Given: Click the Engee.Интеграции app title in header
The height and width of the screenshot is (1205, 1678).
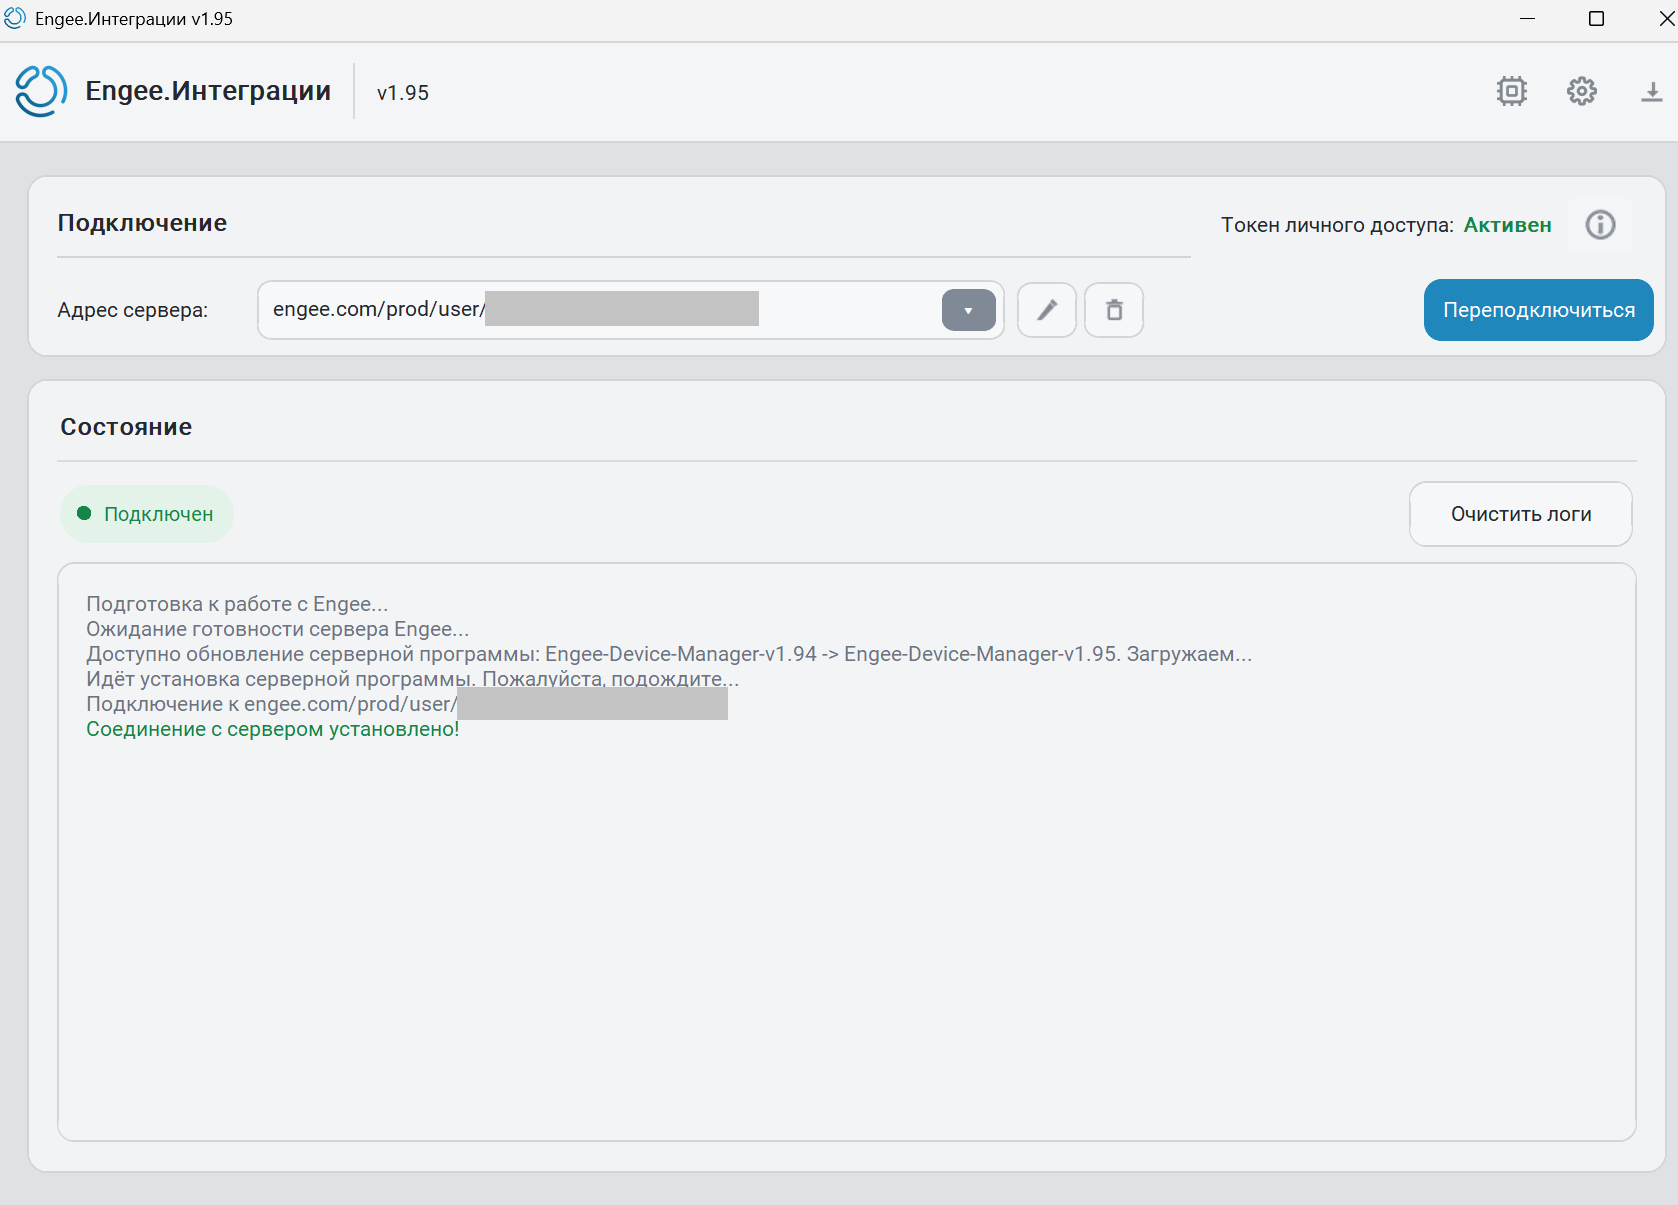Looking at the screenshot, I should (x=208, y=91).
